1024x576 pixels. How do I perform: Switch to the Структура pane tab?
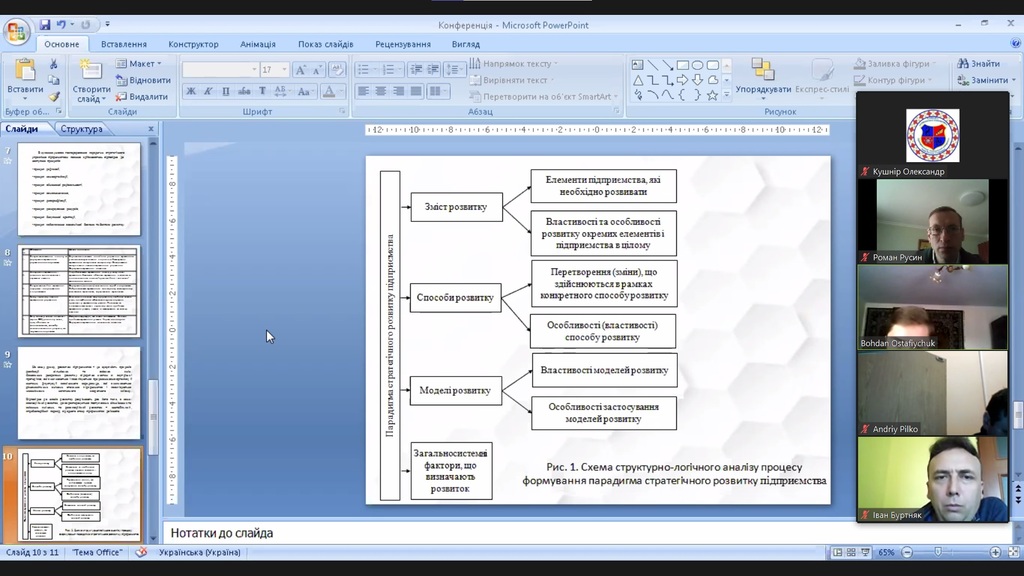pyautogui.click(x=82, y=129)
